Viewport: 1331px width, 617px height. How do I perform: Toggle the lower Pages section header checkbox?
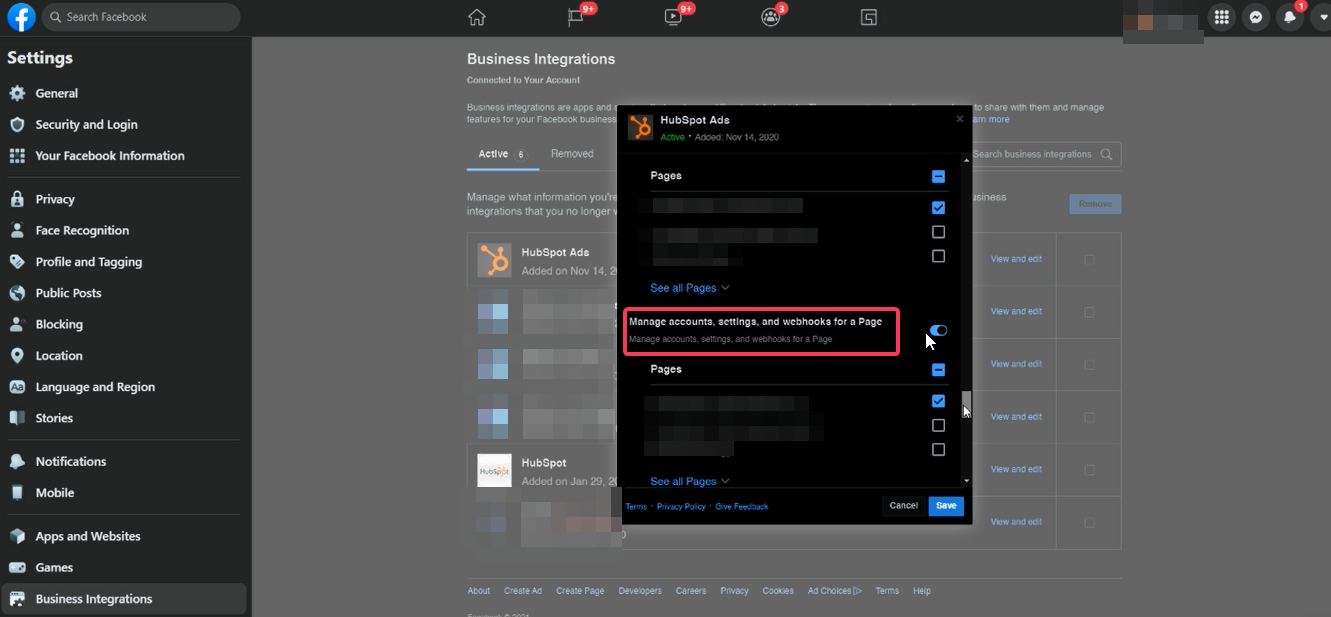click(938, 370)
